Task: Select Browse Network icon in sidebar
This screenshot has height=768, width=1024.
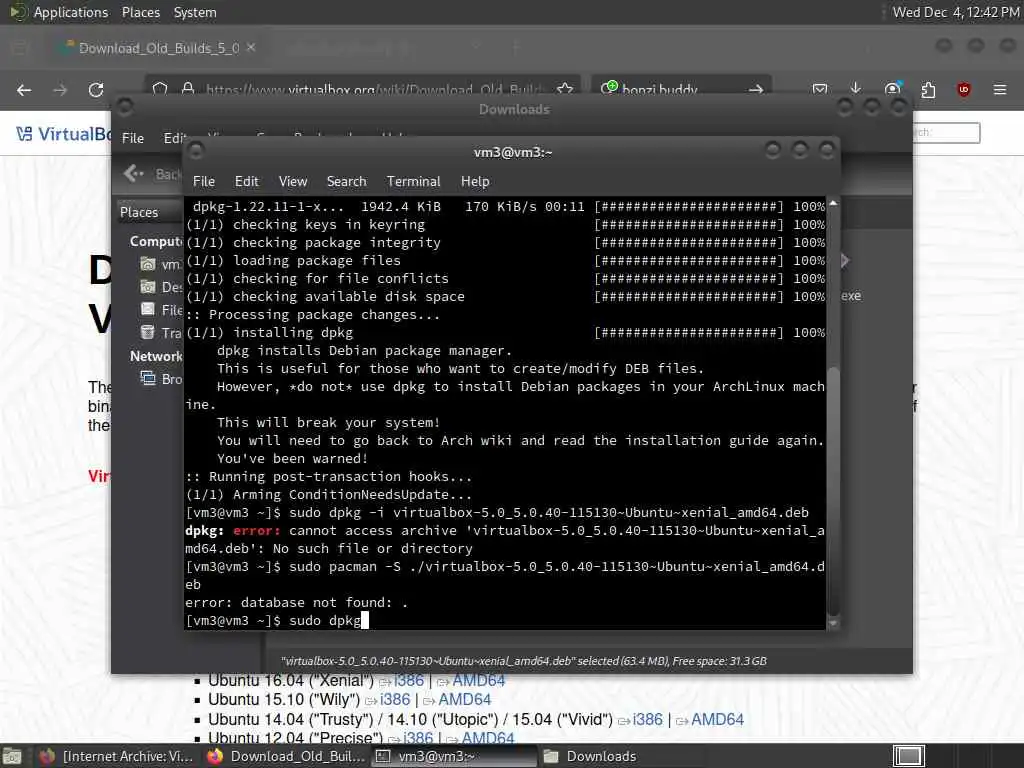Action: (x=148, y=378)
